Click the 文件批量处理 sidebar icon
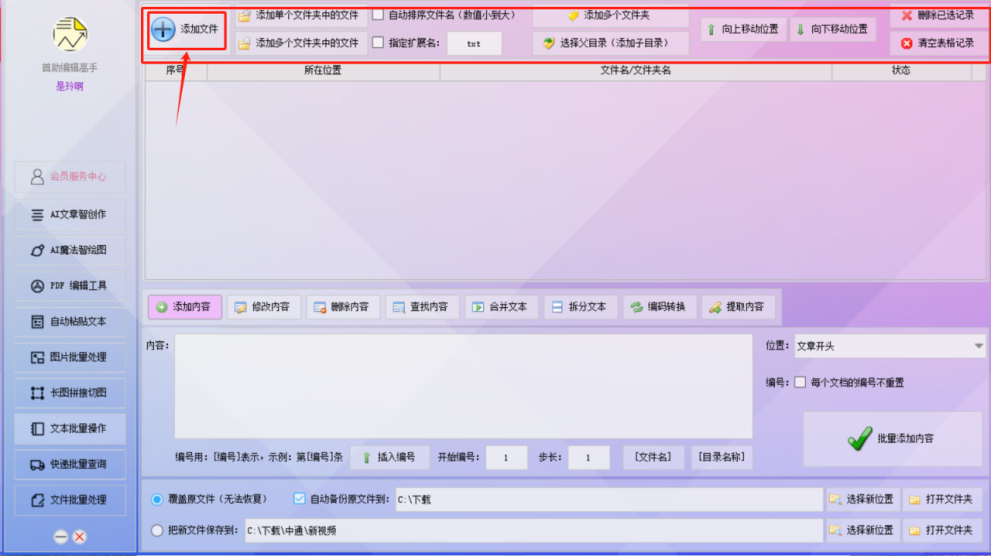The image size is (992, 557). coord(37,500)
